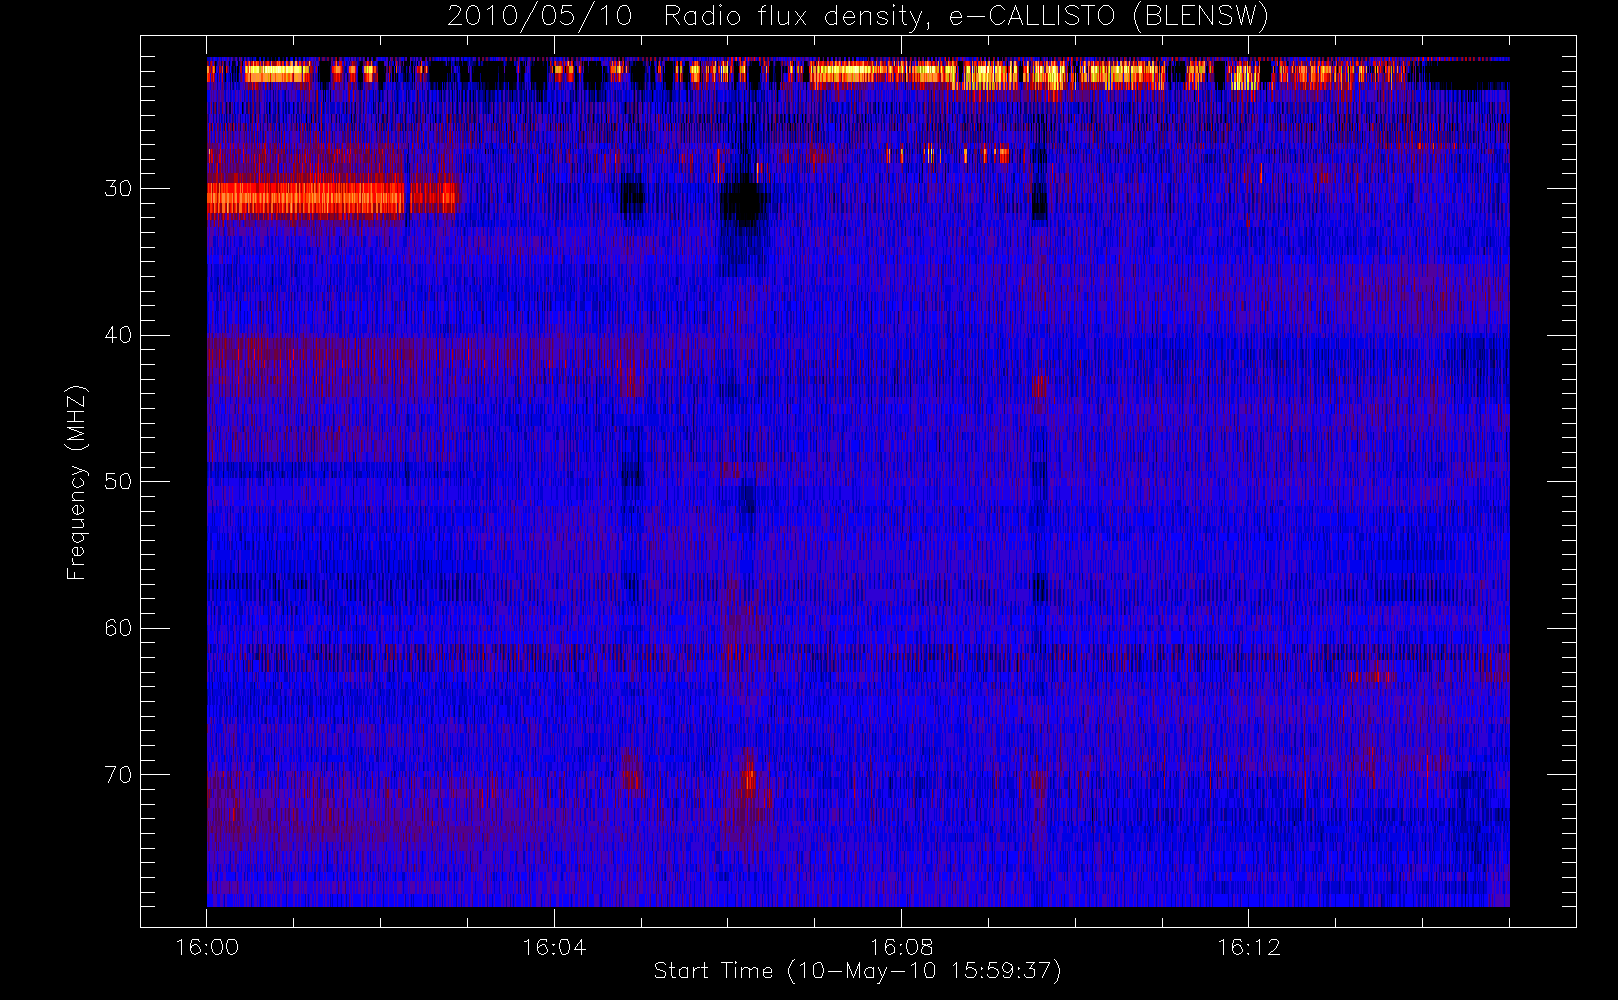The height and width of the screenshot is (1000, 1618).
Task: Click the 40 frequency tick label
Action: pos(118,335)
